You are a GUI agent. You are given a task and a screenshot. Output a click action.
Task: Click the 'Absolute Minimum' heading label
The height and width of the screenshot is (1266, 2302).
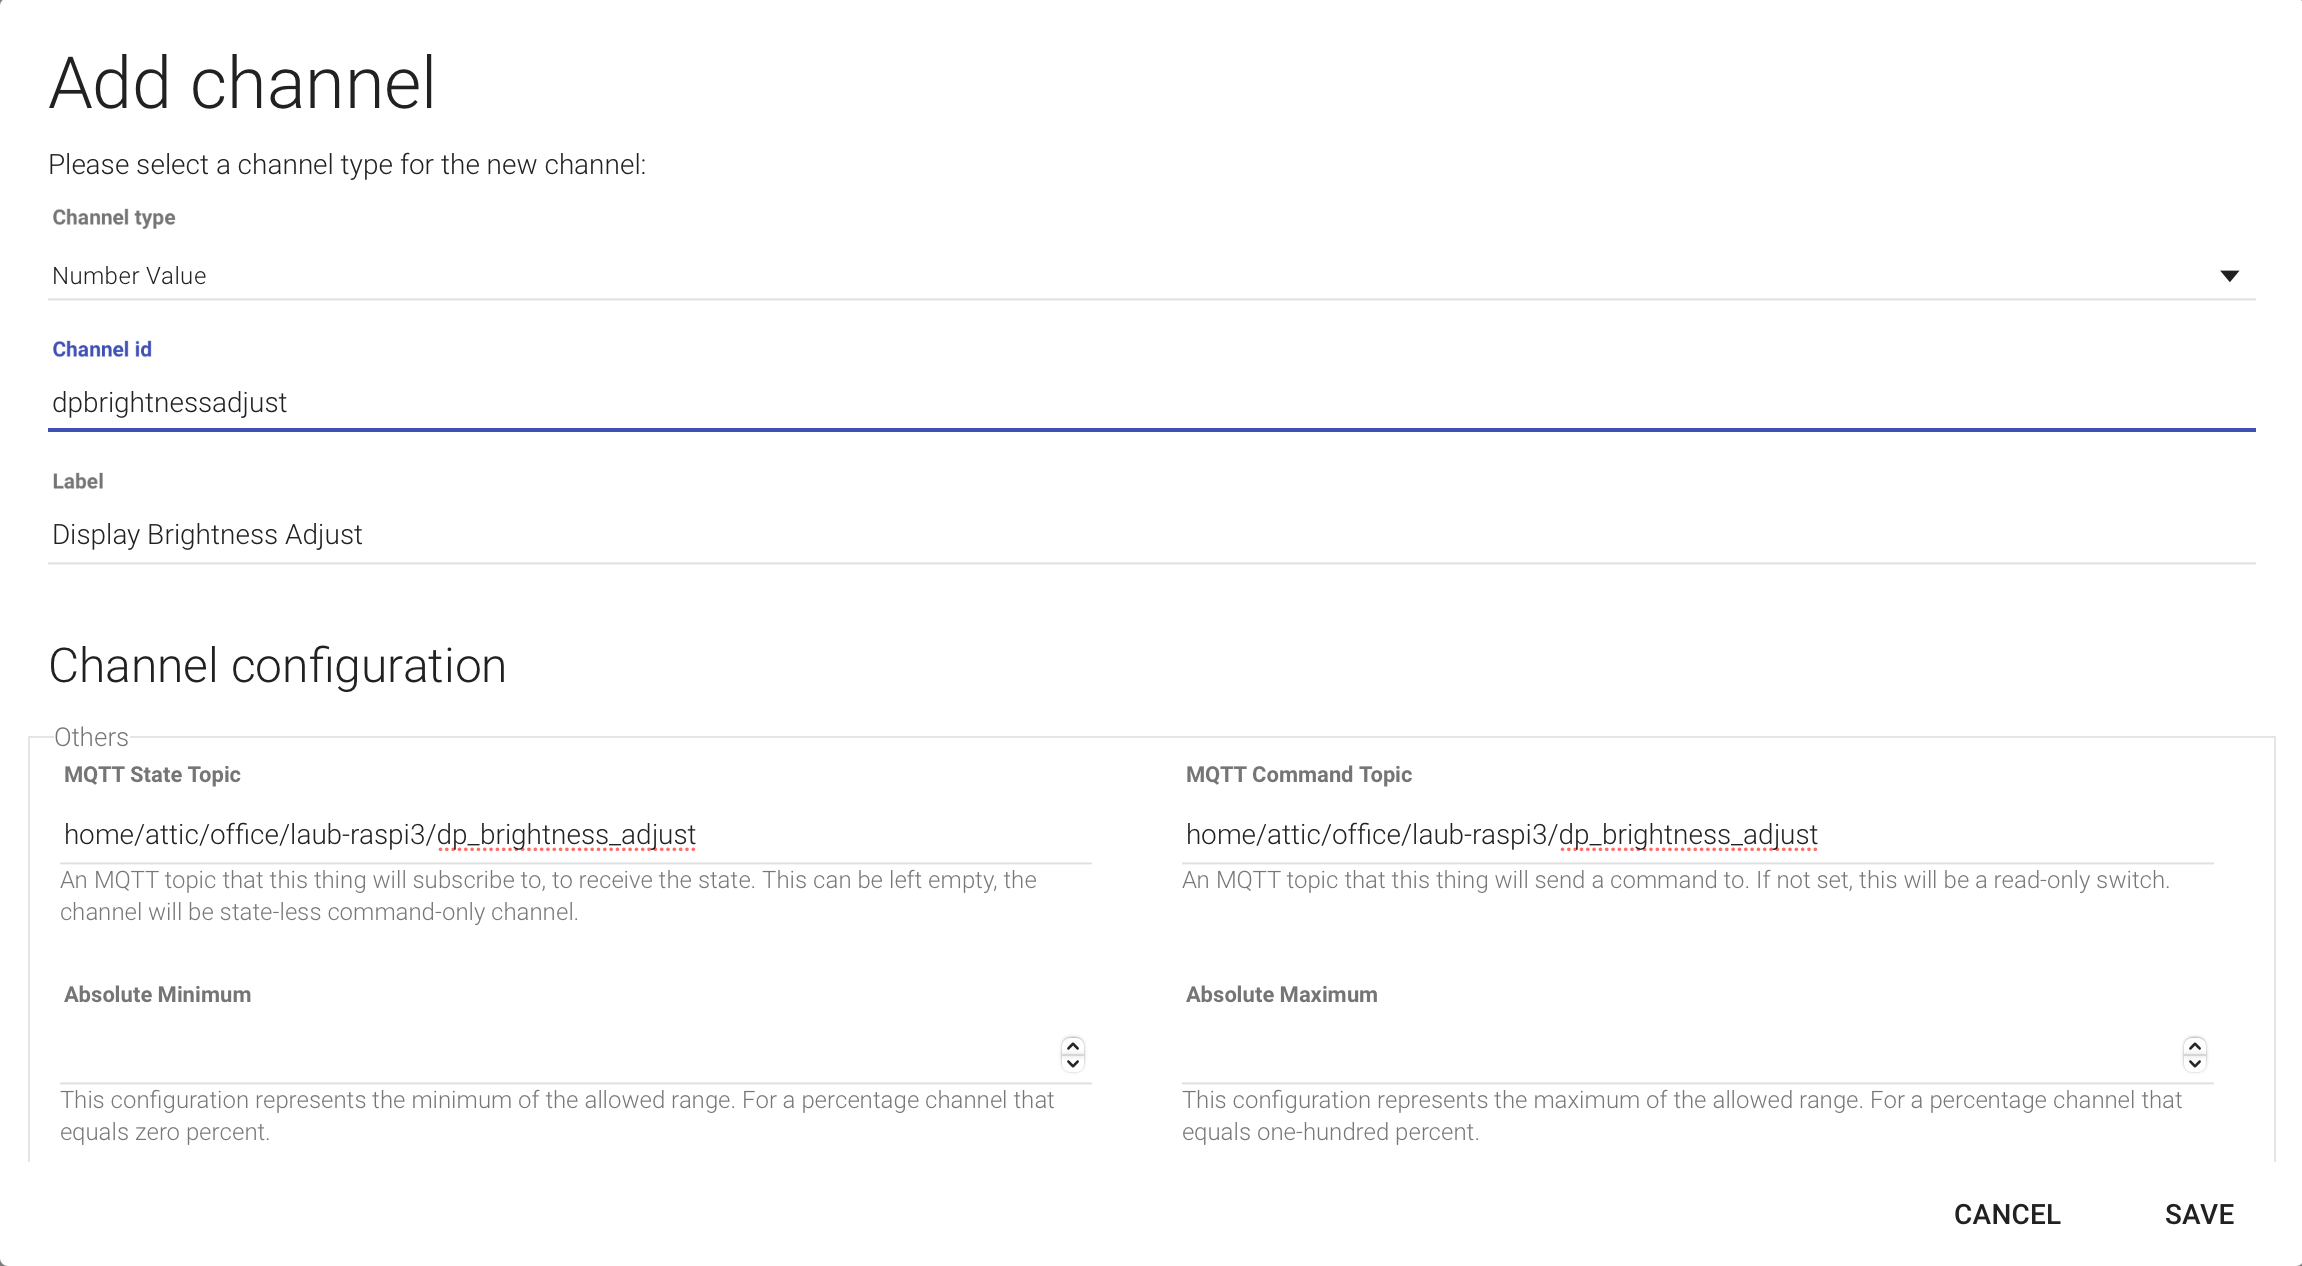157,994
